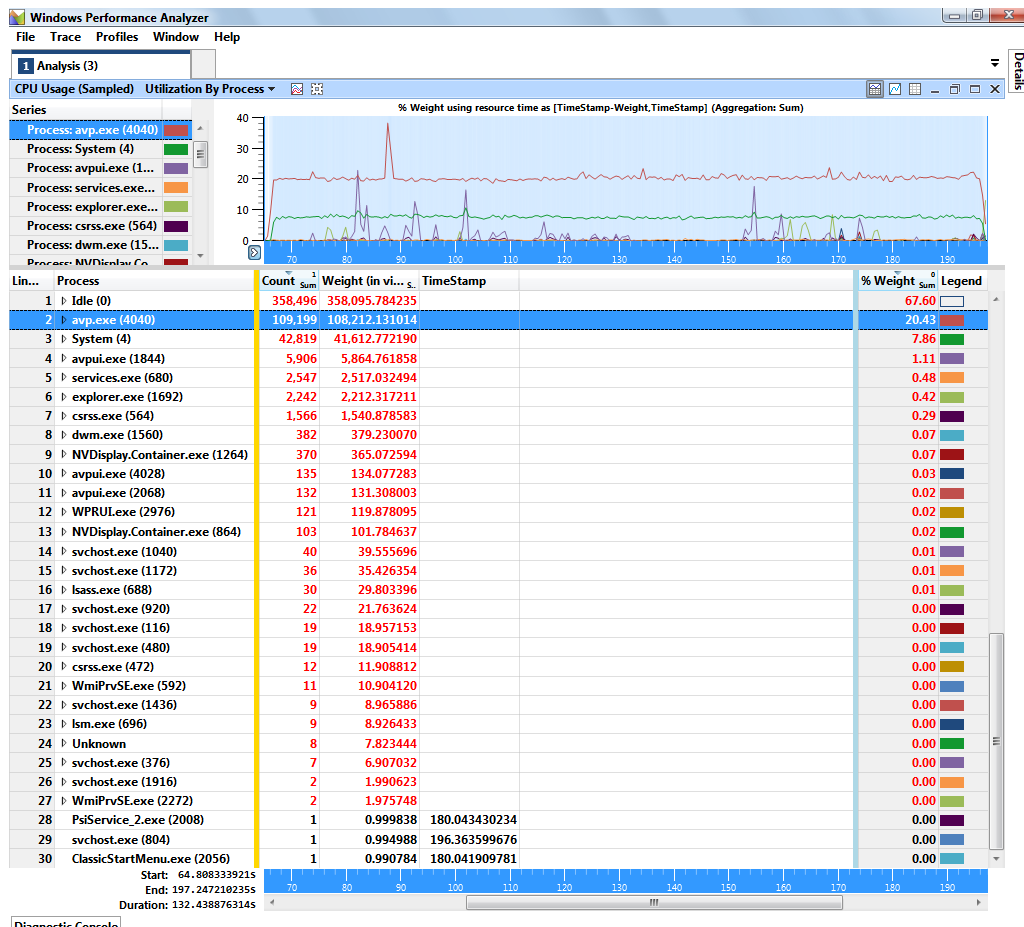This screenshot has height=927, width=1024.
Task: Sort by the % Weight column header
Action: [898, 281]
